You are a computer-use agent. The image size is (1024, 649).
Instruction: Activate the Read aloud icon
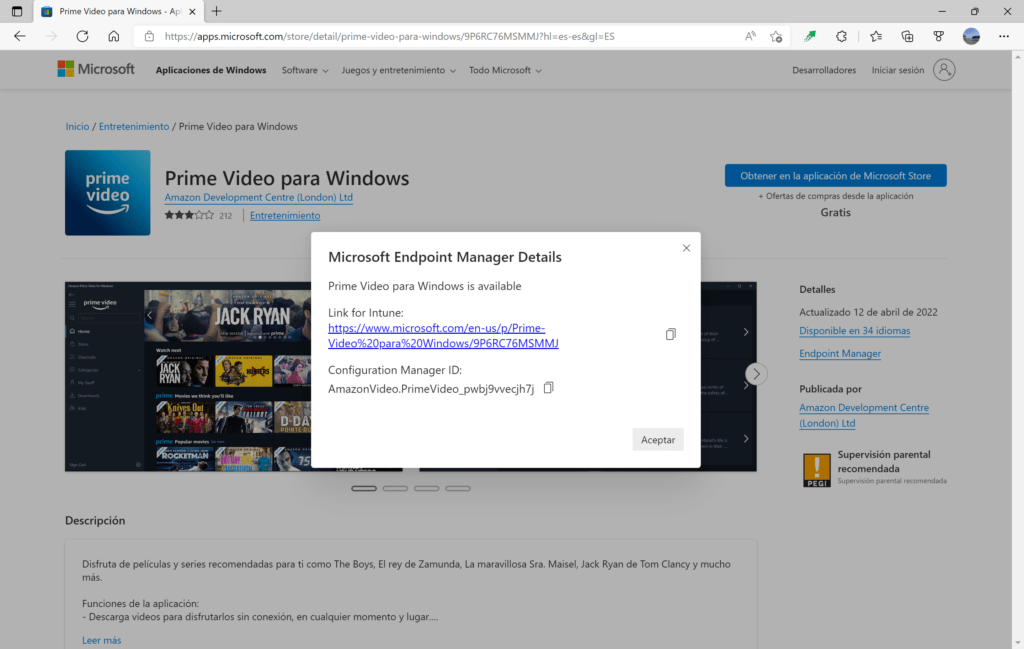click(x=750, y=37)
